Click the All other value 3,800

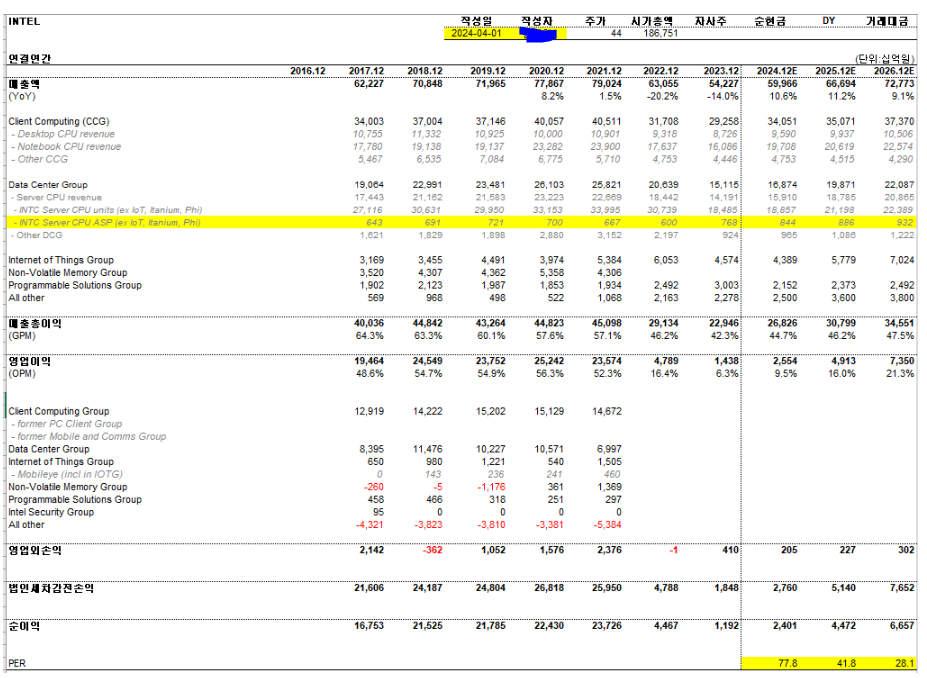[x=902, y=298]
